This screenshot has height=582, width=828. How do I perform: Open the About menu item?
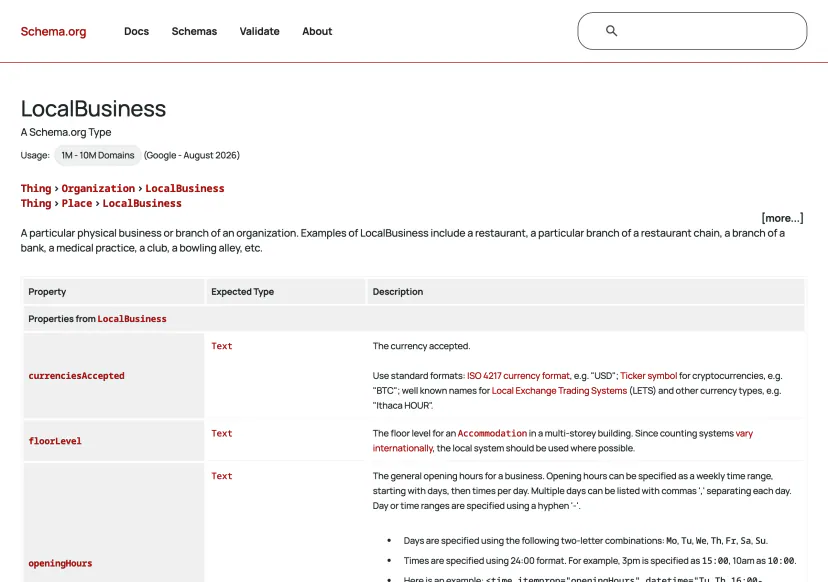click(x=317, y=31)
